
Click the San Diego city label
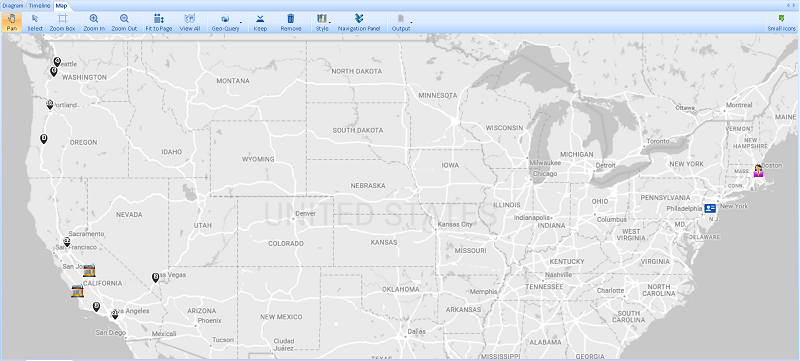point(110,333)
